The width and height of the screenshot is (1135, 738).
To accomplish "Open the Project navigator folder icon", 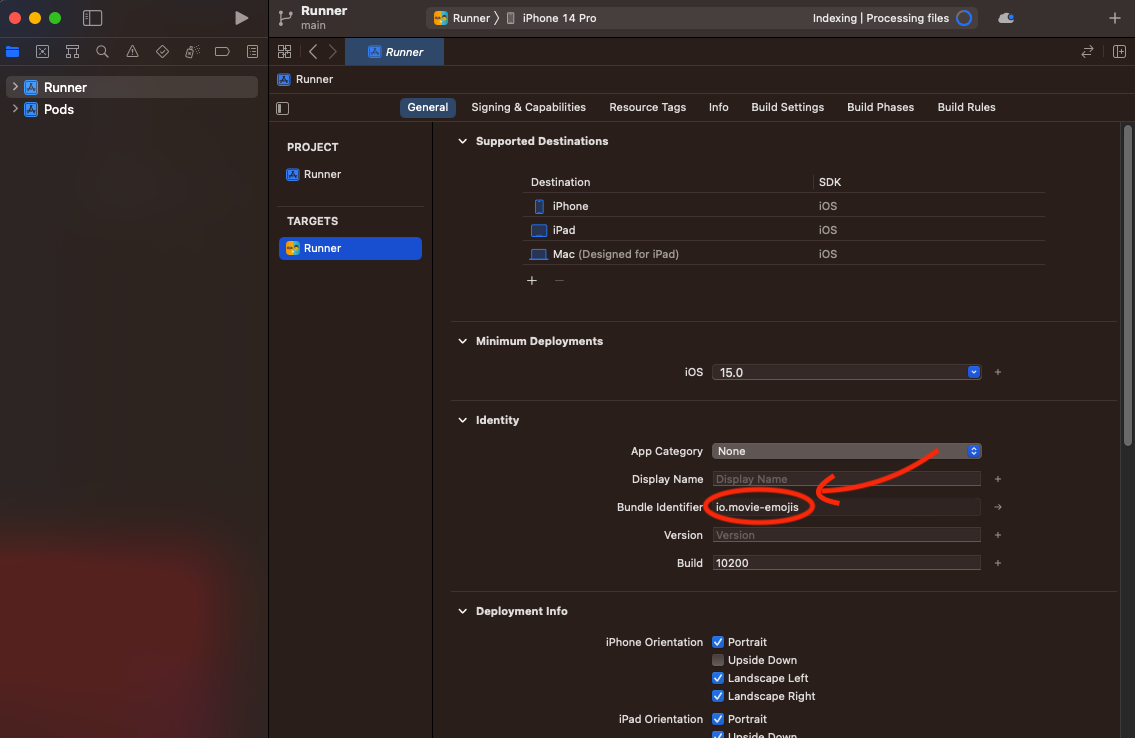I will [12, 51].
